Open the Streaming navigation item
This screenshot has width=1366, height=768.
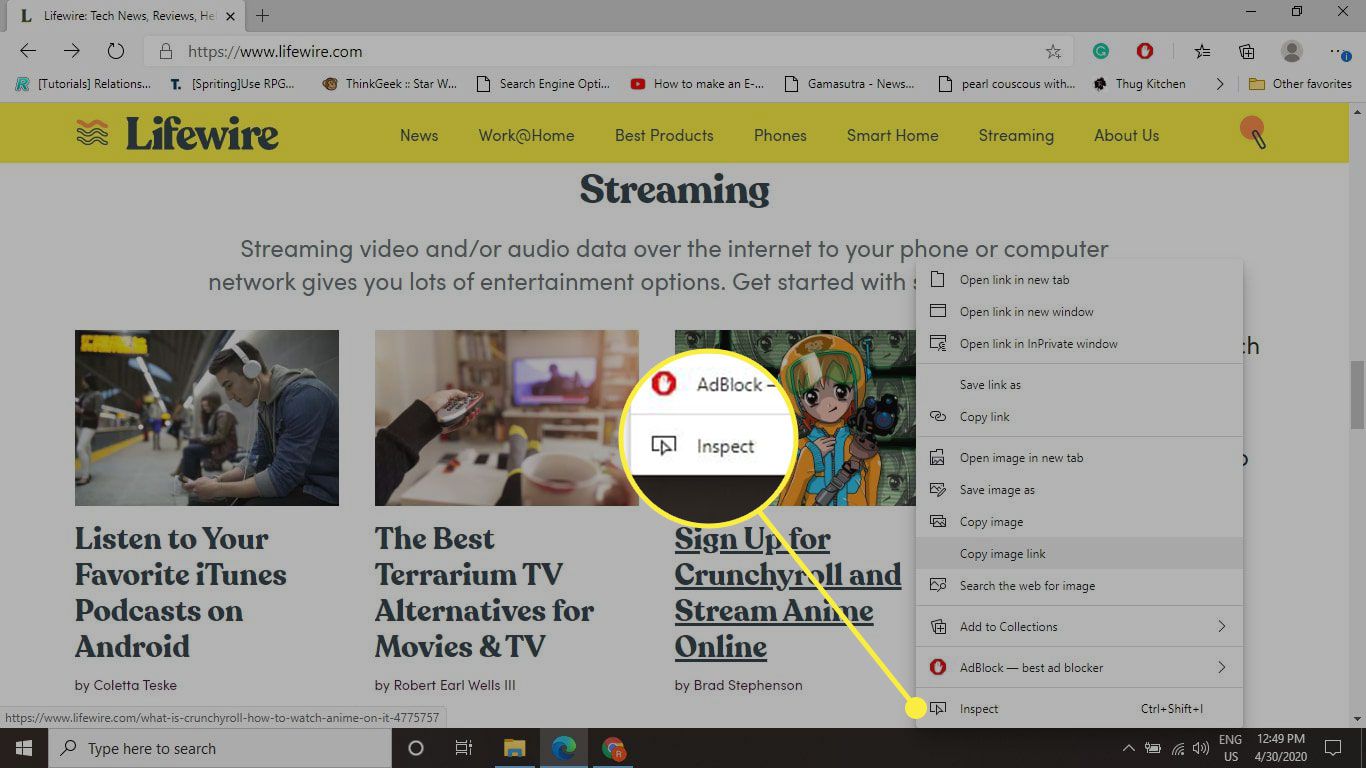1016,135
